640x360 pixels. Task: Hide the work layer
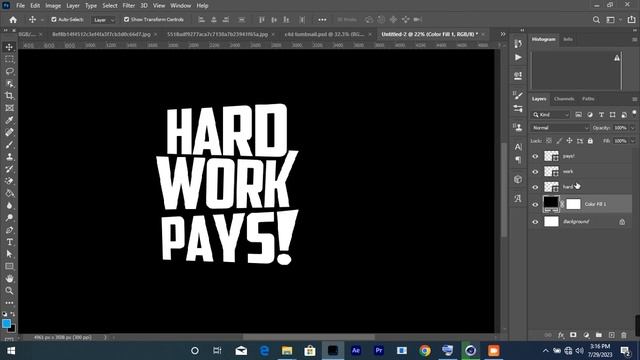pos(535,172)
